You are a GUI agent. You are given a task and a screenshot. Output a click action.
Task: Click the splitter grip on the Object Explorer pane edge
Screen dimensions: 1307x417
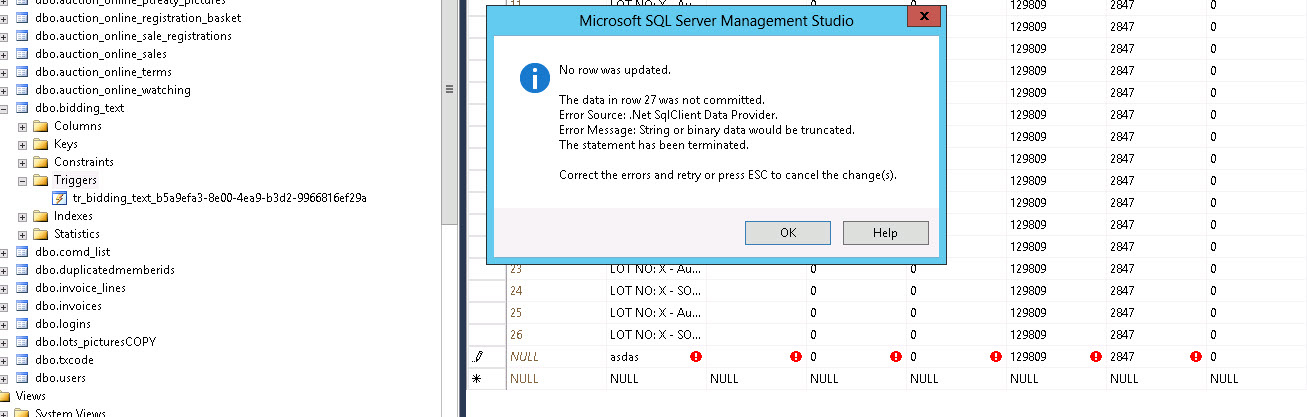coord(450,88)
